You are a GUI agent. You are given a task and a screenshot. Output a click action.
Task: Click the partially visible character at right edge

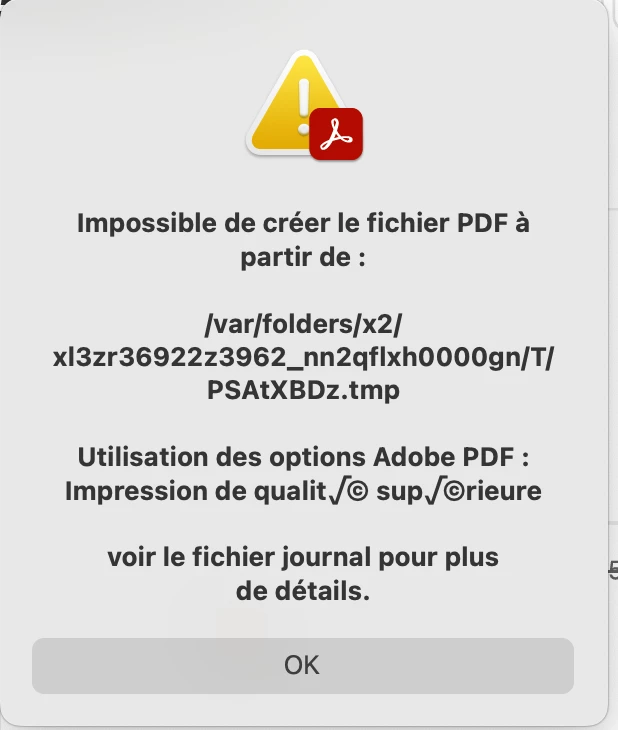click(613, 570)
